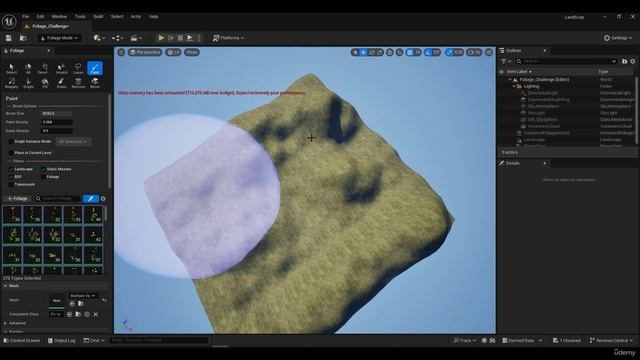Enable the translate gizmo in viewport
The height and width of the screenshot is (360, 640).
tap(363, 52)
